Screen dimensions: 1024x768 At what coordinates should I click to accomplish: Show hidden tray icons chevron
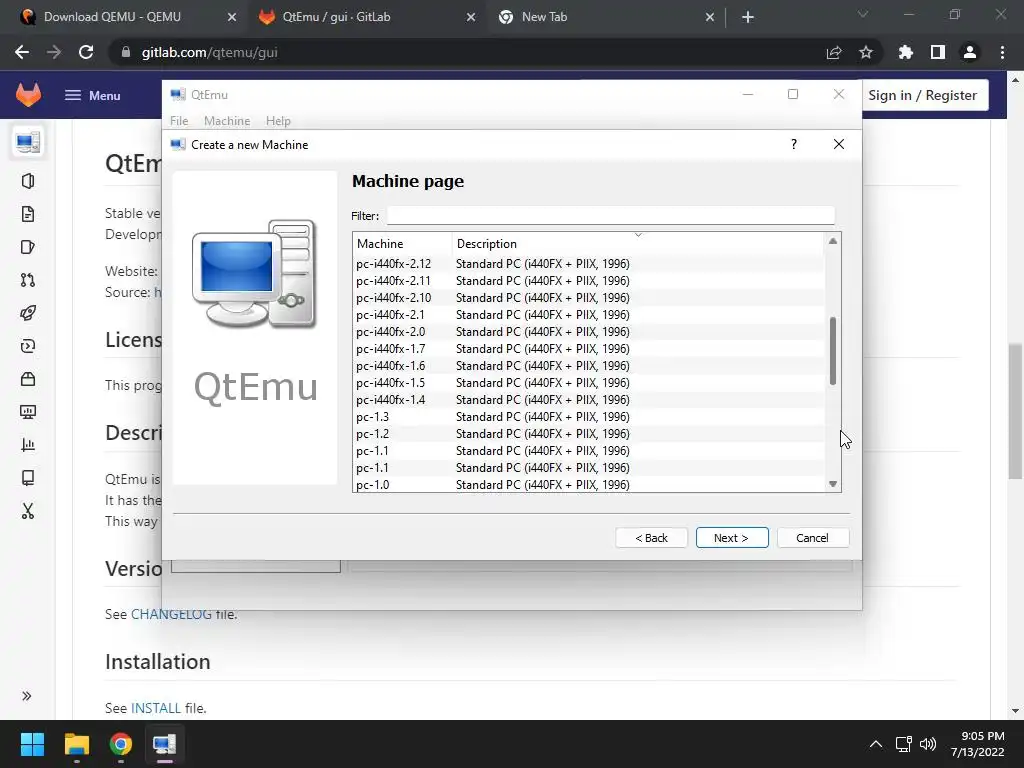(876, 744)
